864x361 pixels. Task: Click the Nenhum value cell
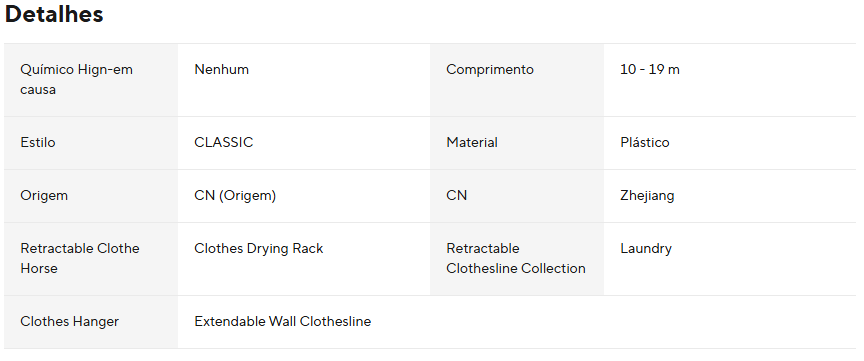click(x=304, y=80)
